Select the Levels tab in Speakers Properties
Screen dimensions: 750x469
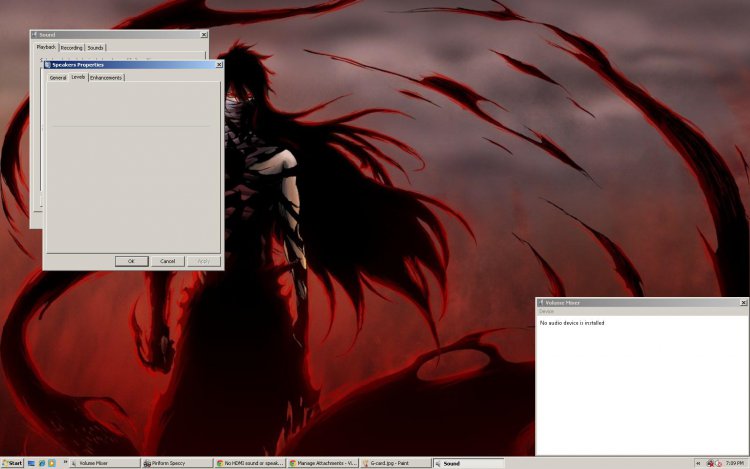pyautogui.click(x=78, y=76)
